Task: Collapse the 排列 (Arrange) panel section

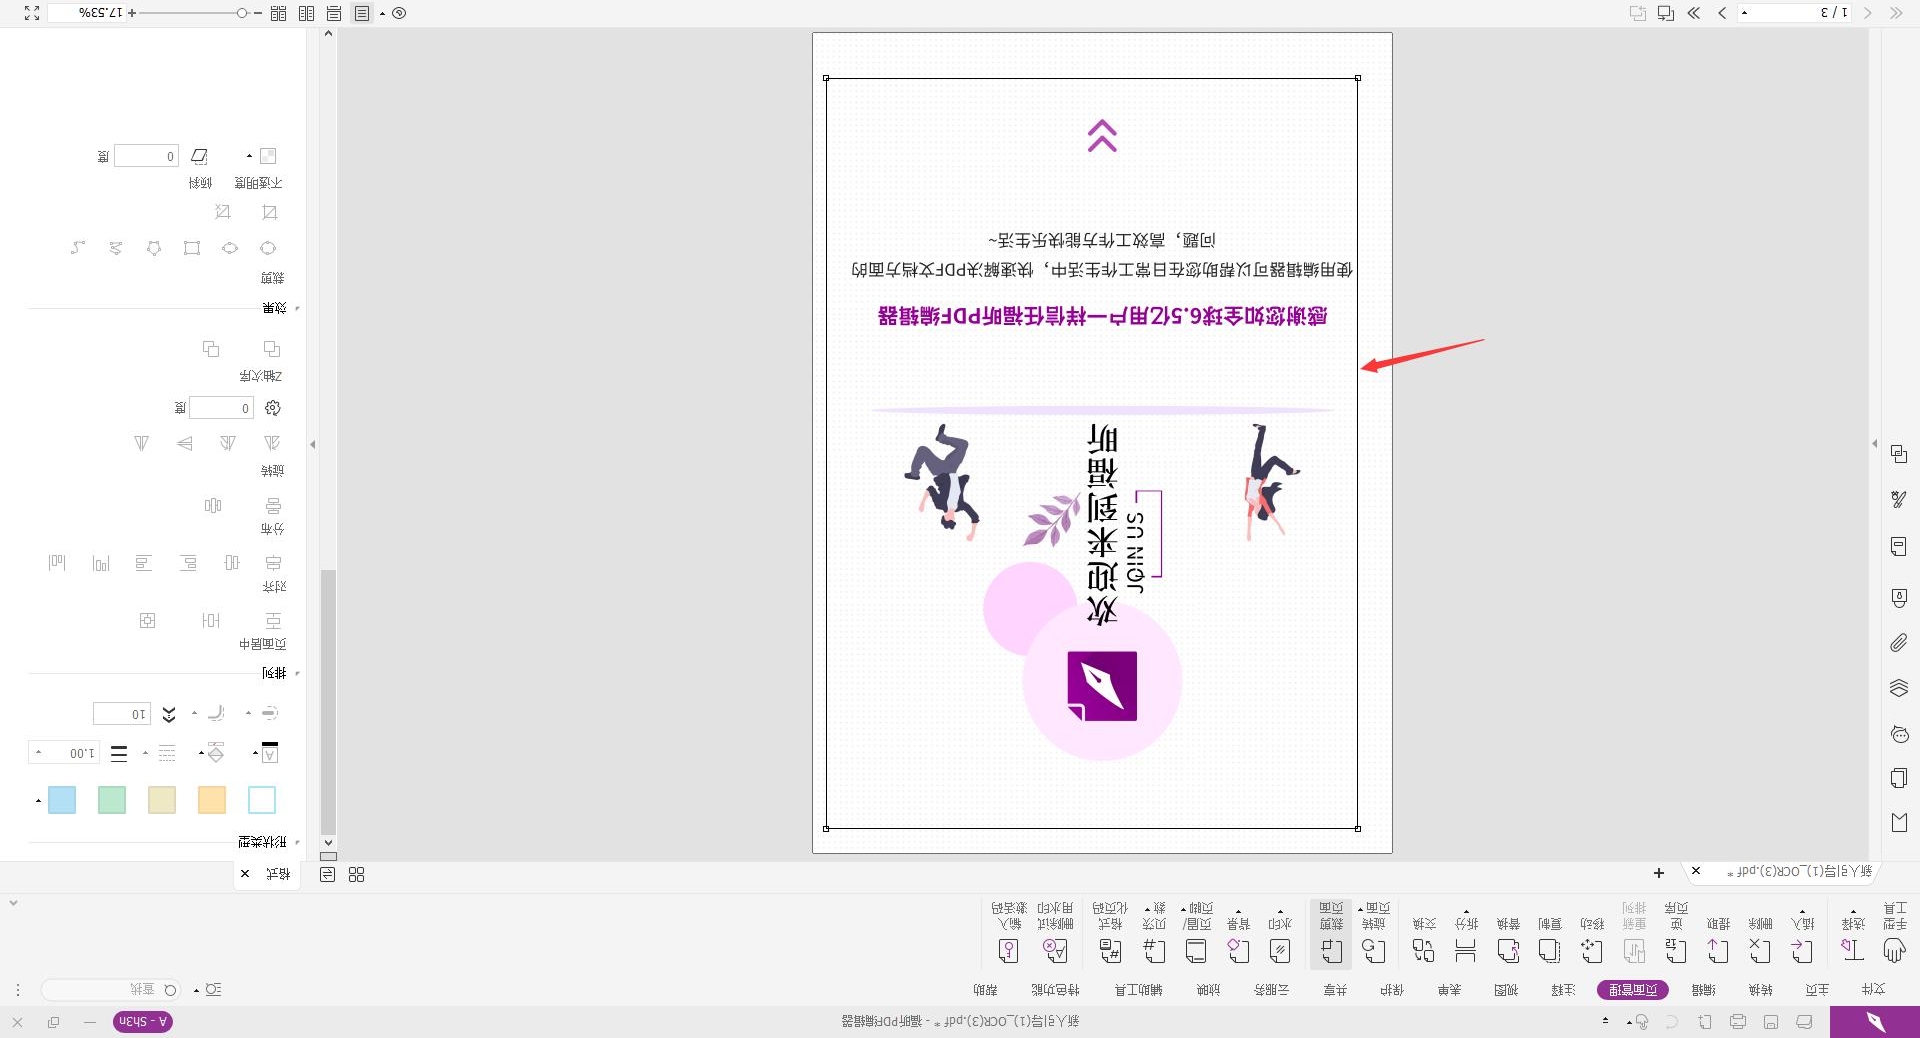Action: tap(296, 673)
